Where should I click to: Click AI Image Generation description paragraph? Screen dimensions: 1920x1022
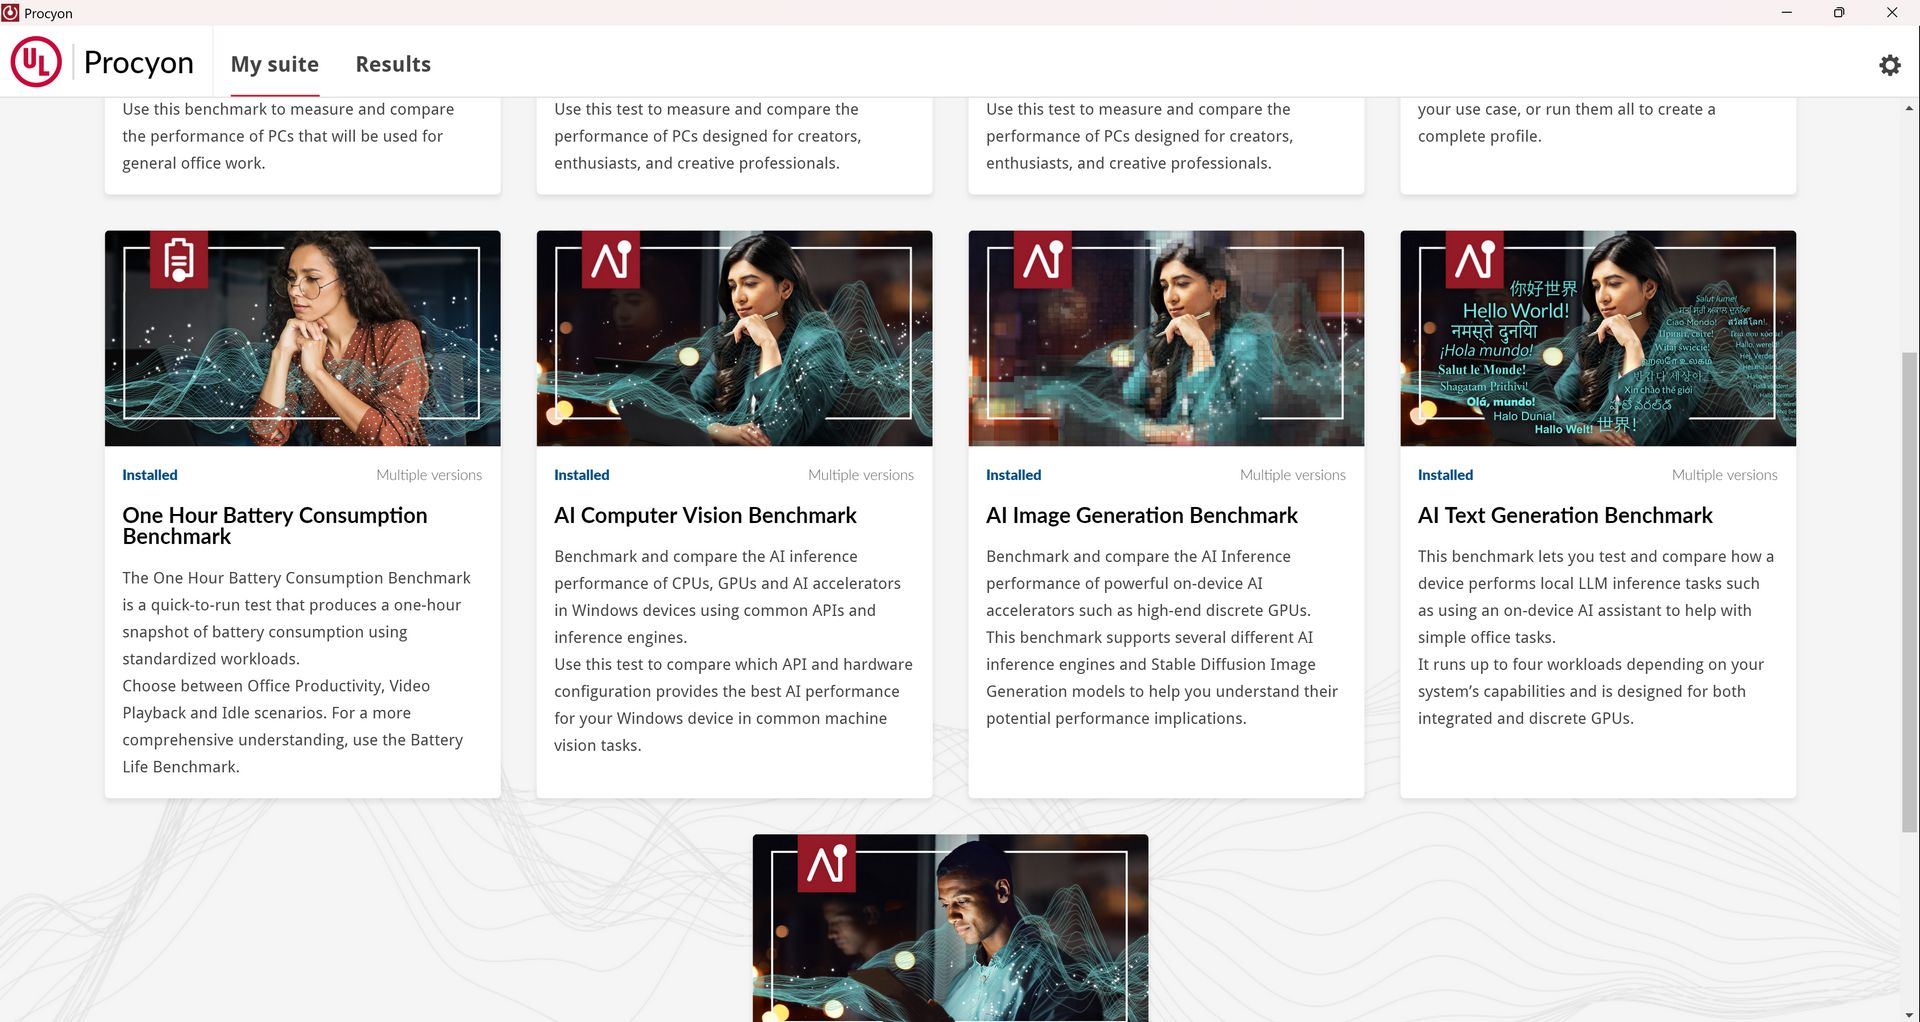[x=1162, y=637]
